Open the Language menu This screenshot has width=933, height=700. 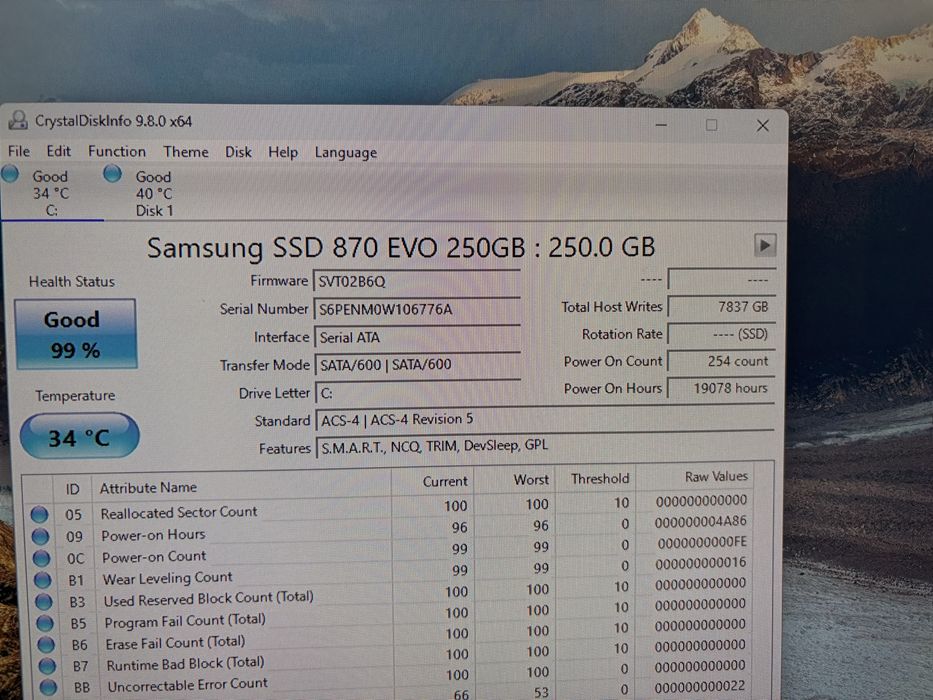(346, 153)
